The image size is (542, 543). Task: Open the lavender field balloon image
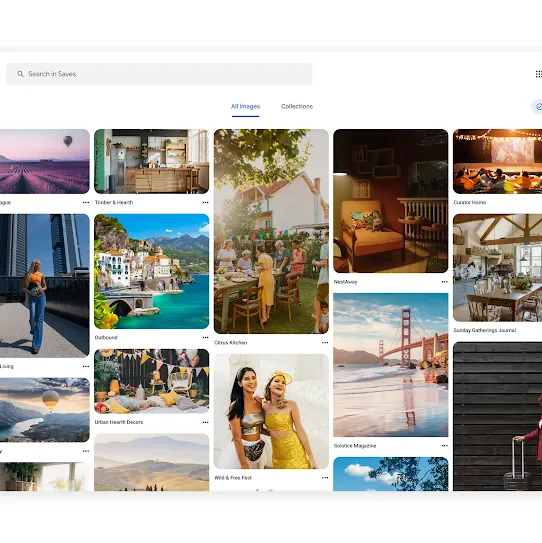[x=45, y=161]
